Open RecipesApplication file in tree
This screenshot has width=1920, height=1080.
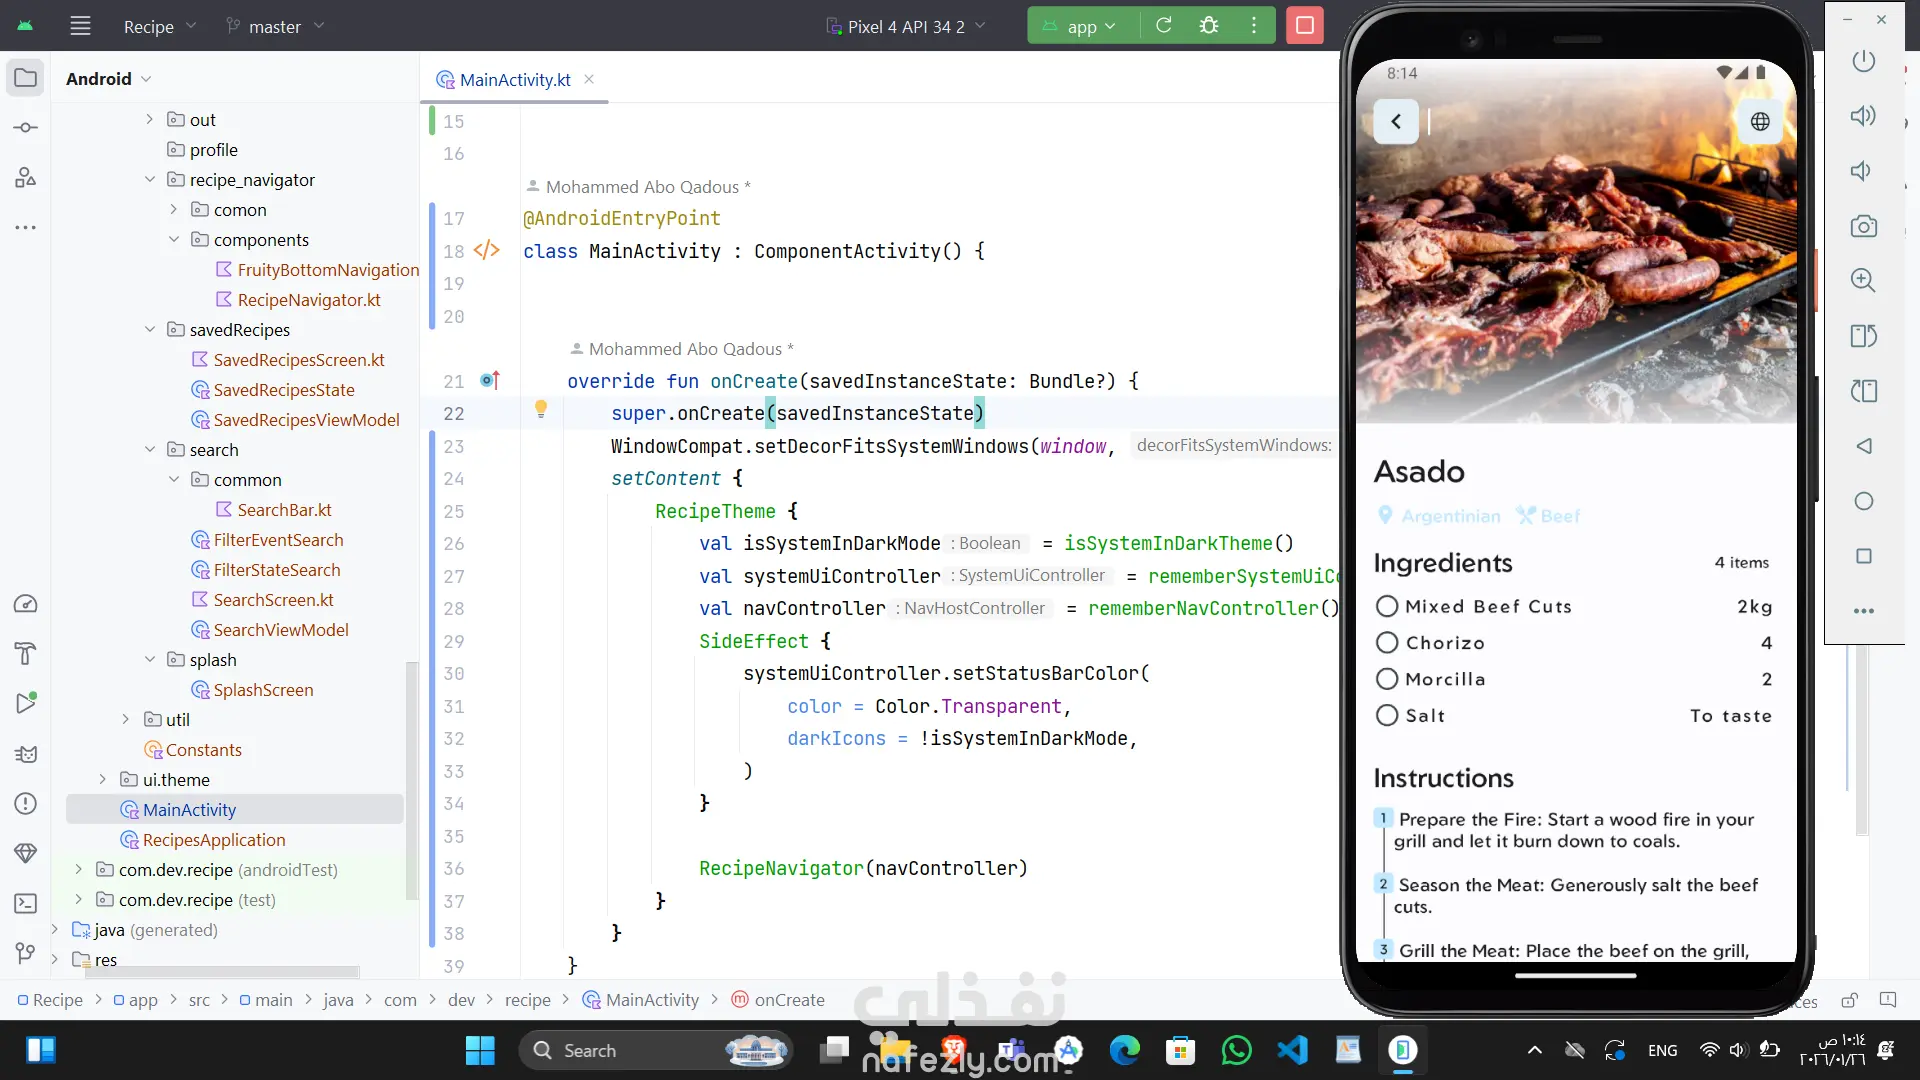(213, 840)
